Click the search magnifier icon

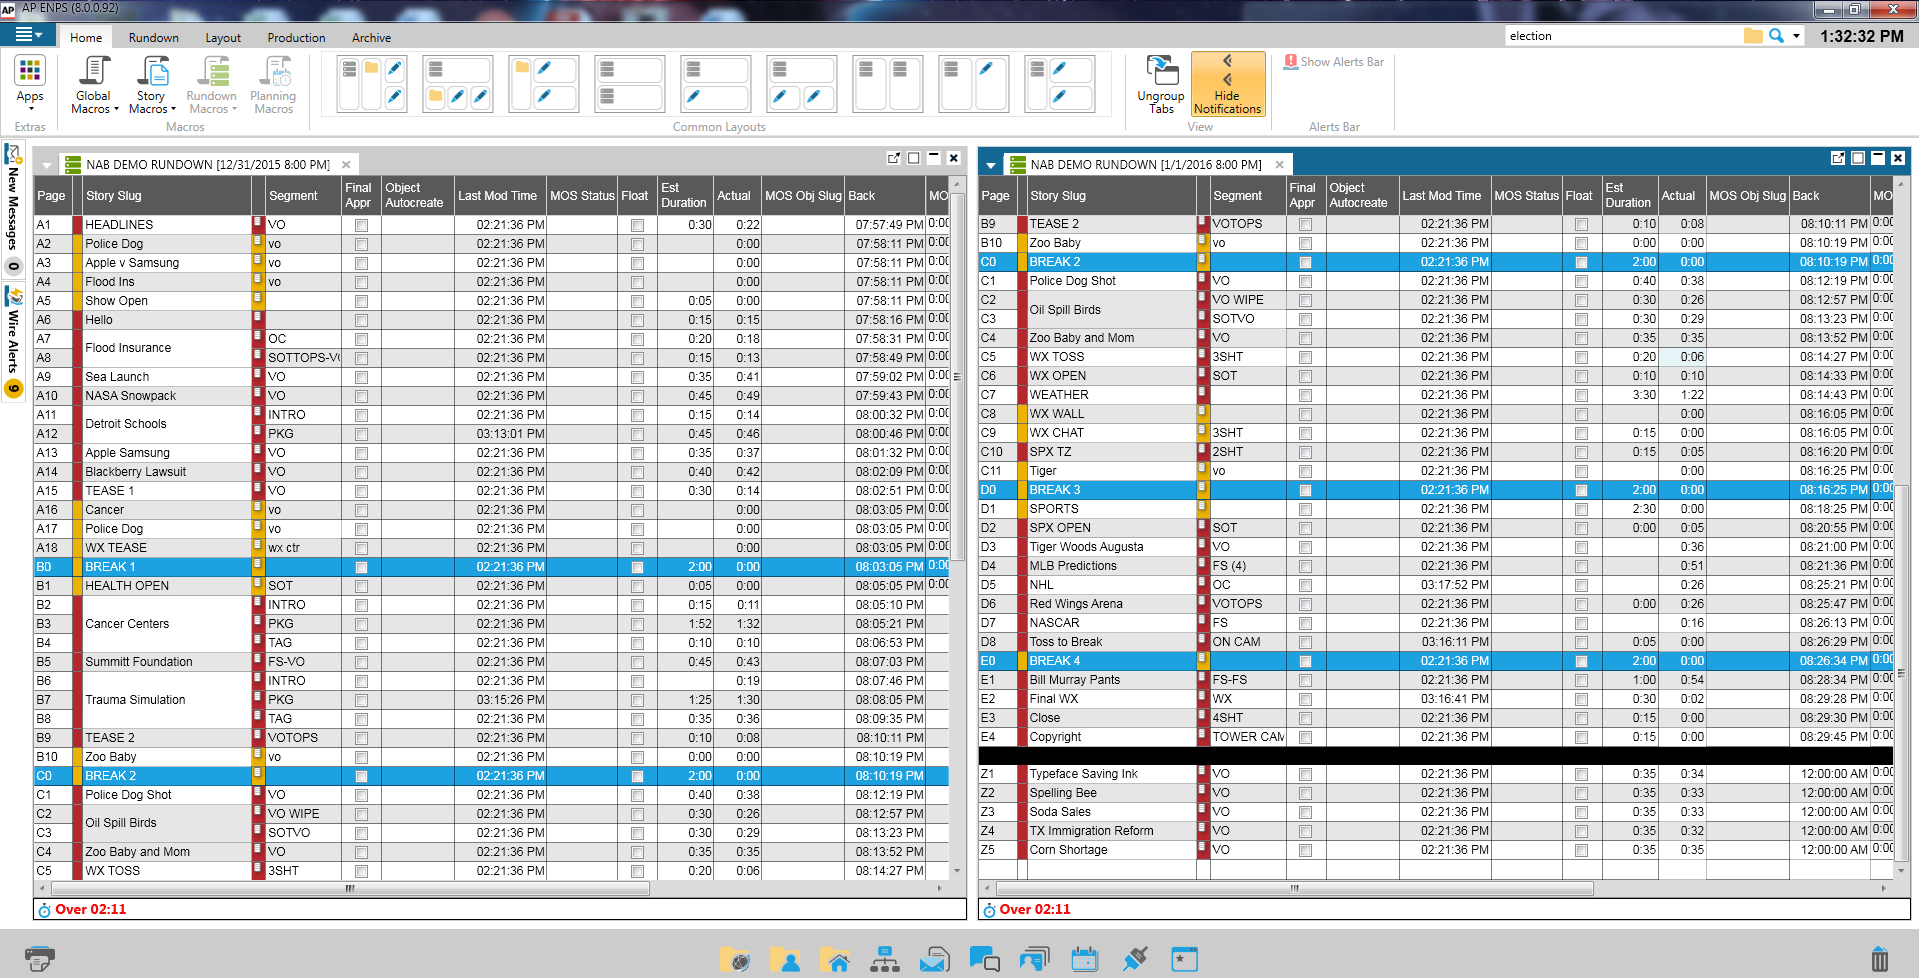click(x=1776, y=36)
